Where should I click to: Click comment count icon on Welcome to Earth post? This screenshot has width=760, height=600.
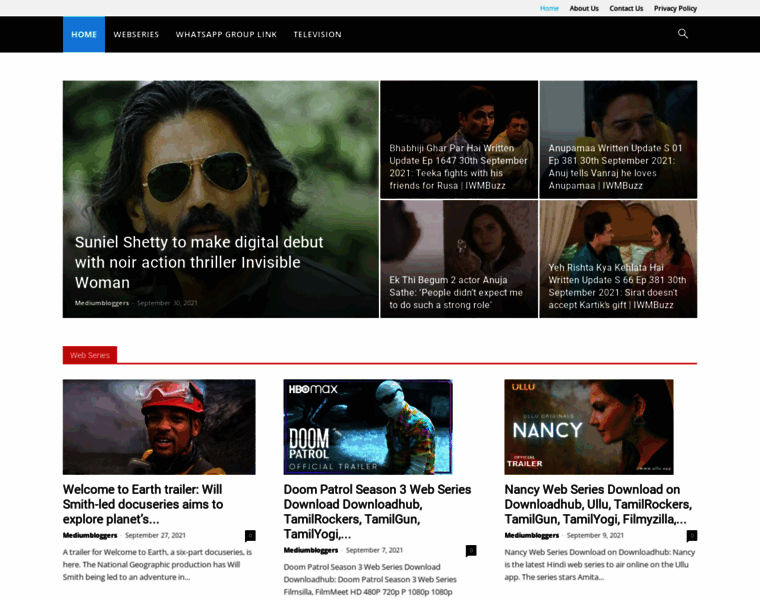coord(250,536)
